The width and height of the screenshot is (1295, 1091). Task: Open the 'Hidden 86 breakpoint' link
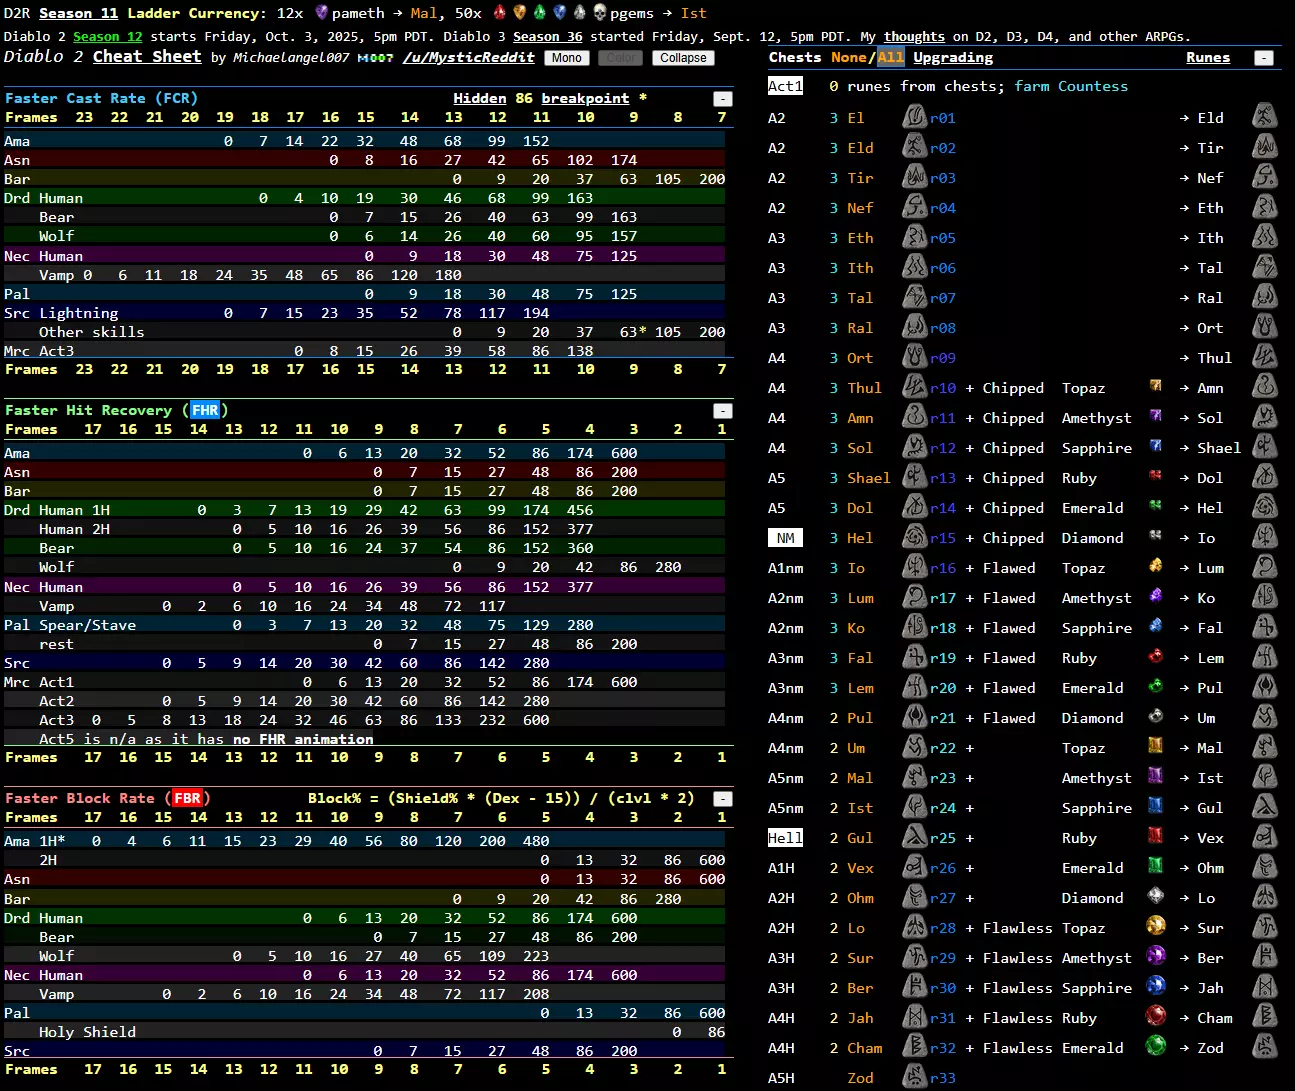click(541, 98)
